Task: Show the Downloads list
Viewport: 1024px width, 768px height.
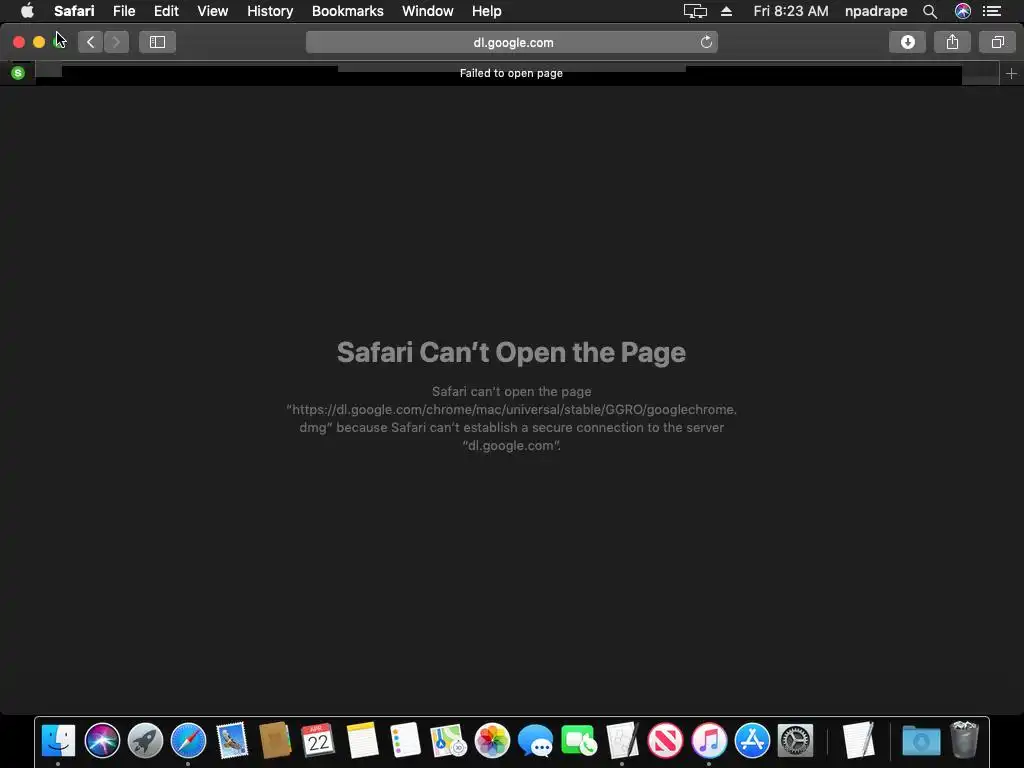Action: [x=907, y=42]
